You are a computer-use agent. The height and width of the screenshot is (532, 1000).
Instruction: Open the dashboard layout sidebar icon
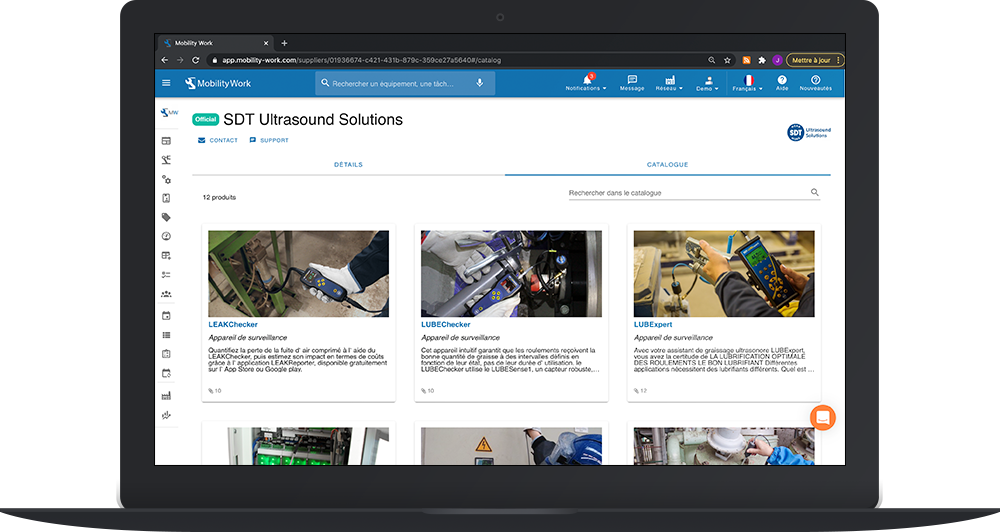tap(166, 141)
